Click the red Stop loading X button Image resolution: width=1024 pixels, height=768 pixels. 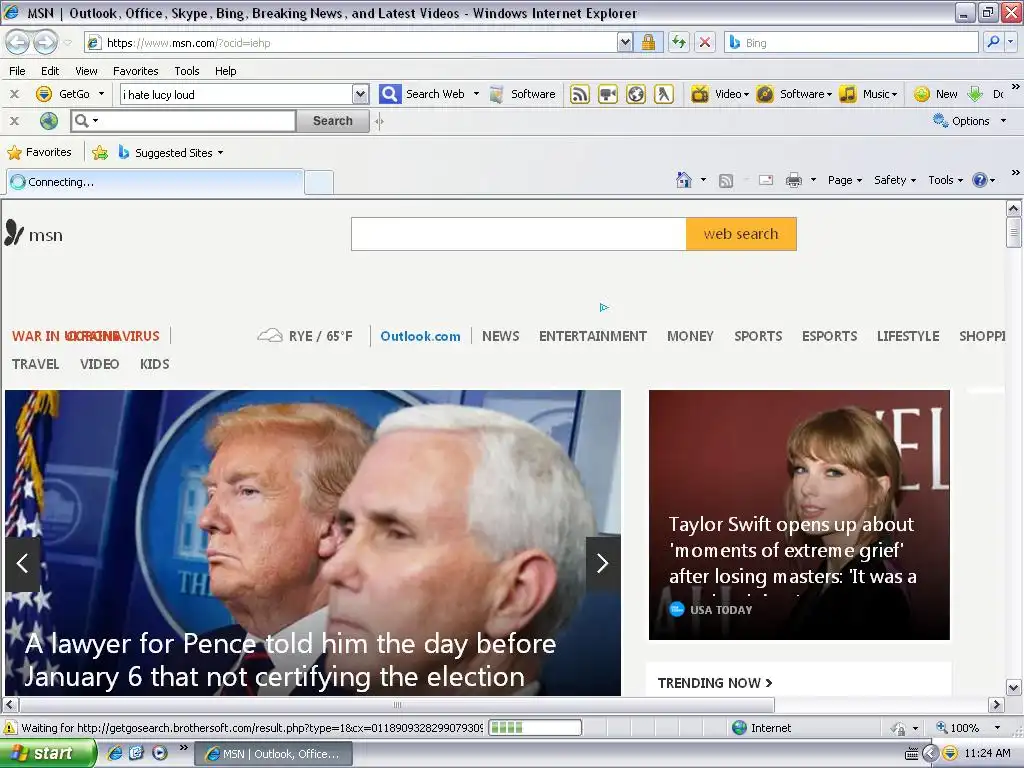pos(705,42)
